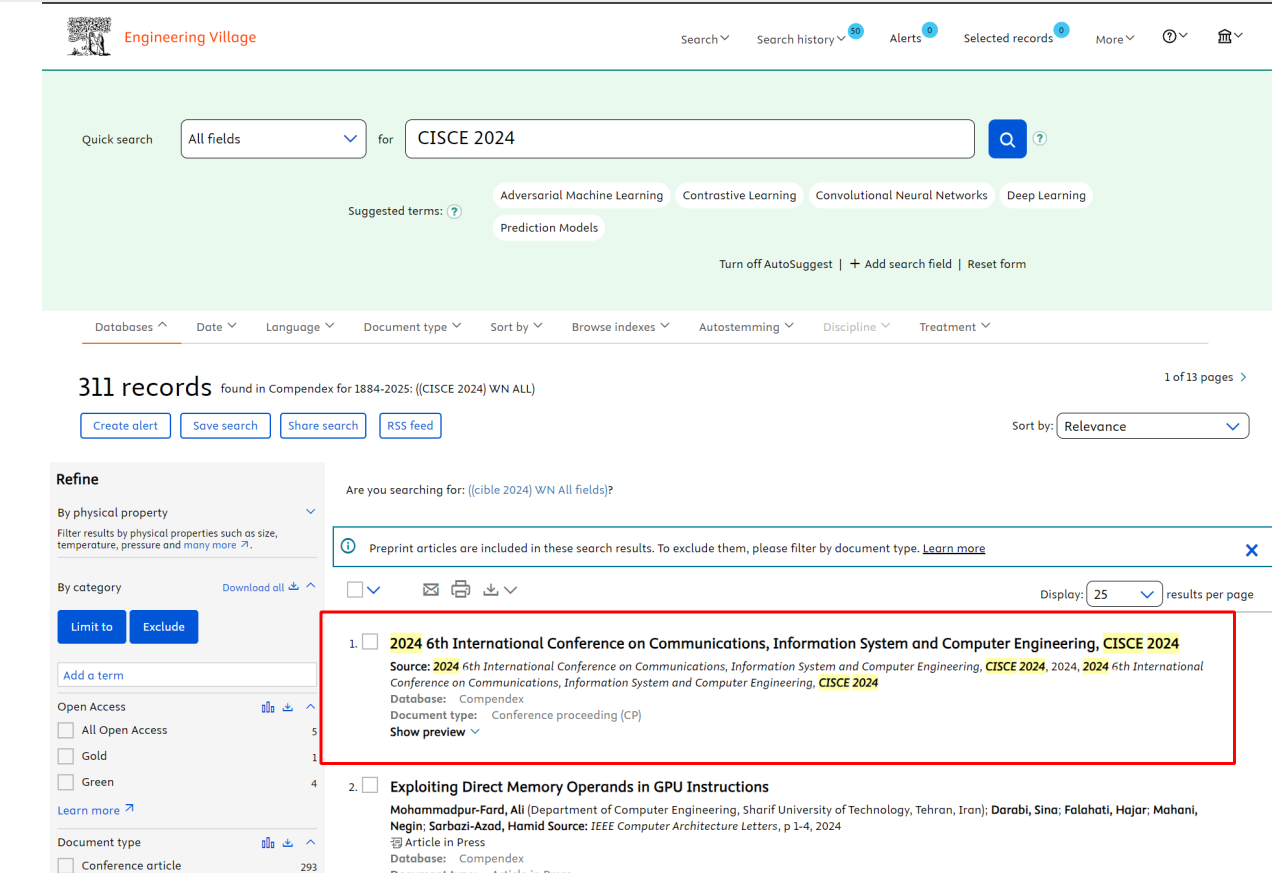1272x873 pixels.
Task: Open the institution building icon menu
Action: coord(1229,36)
